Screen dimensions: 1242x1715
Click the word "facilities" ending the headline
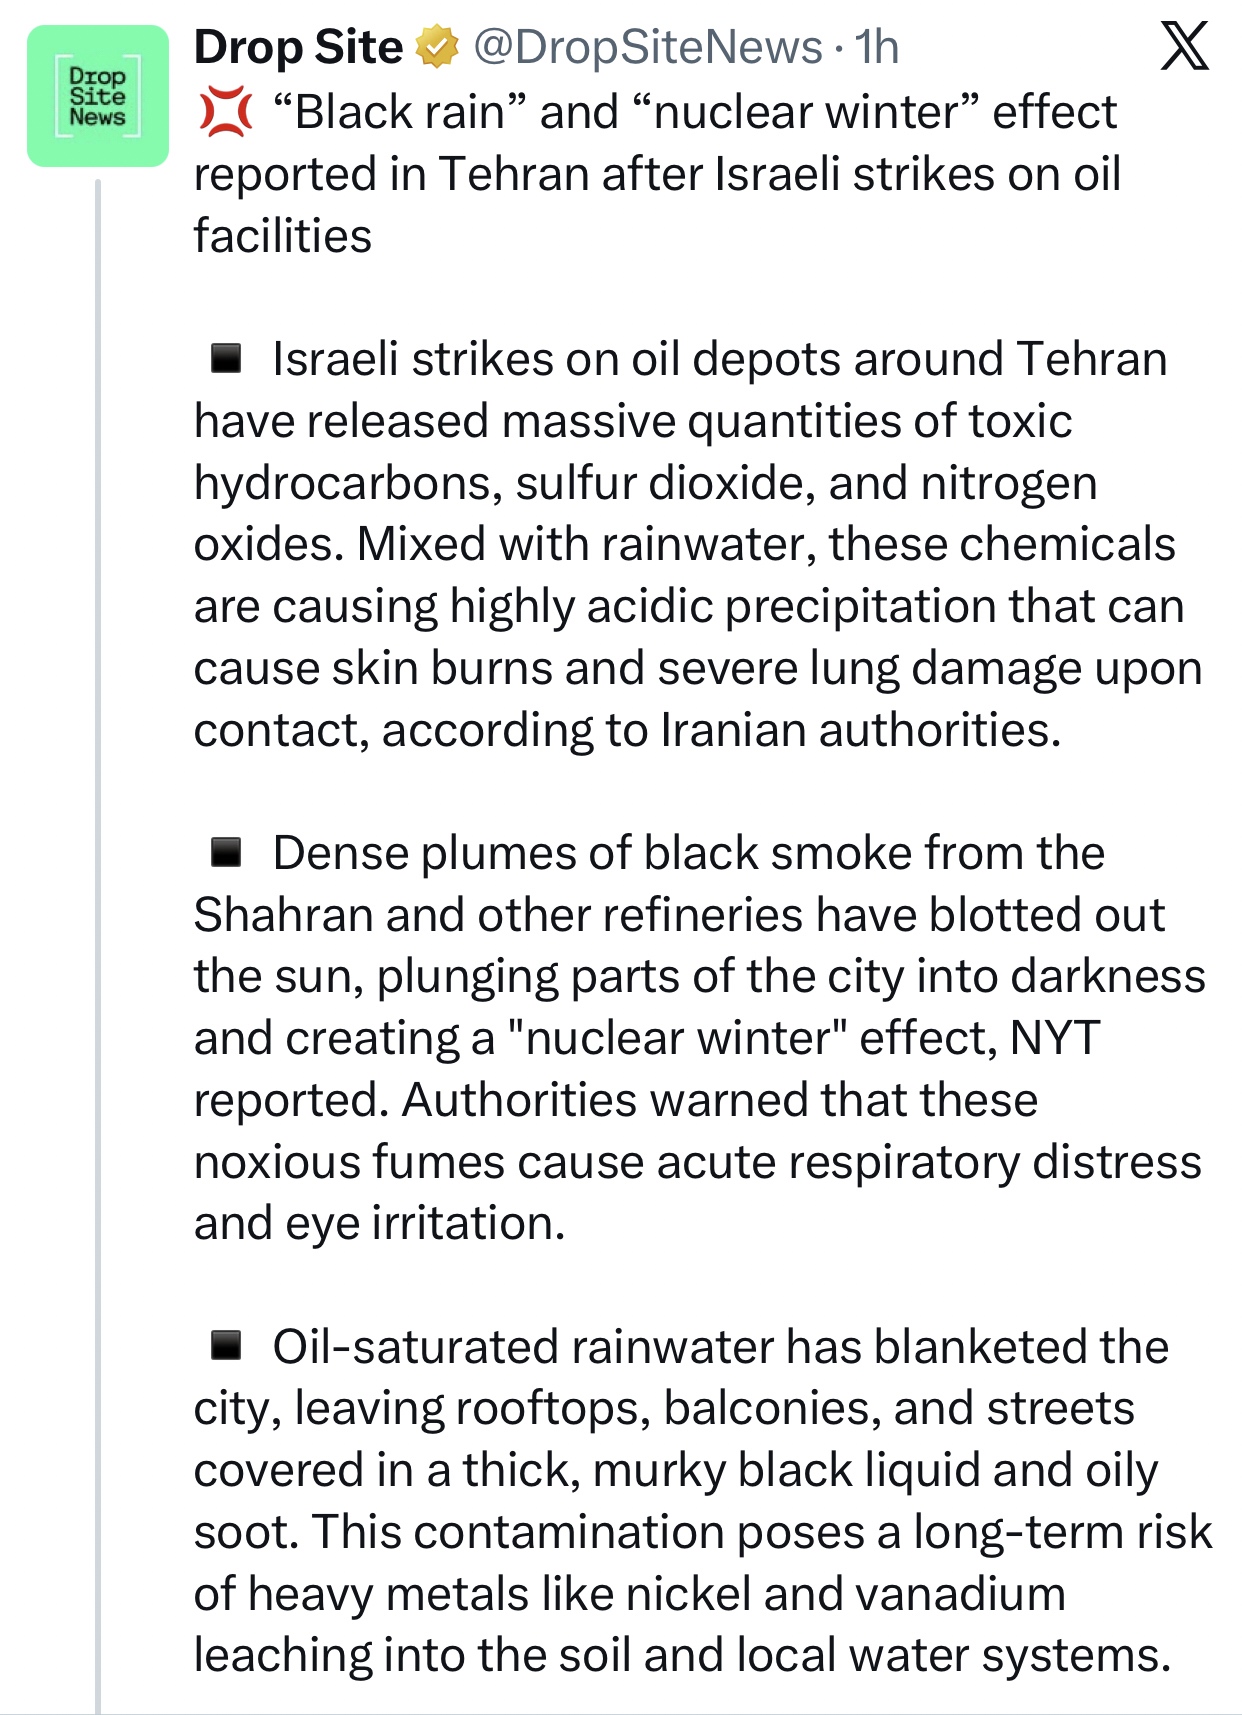tap(282, 236)
